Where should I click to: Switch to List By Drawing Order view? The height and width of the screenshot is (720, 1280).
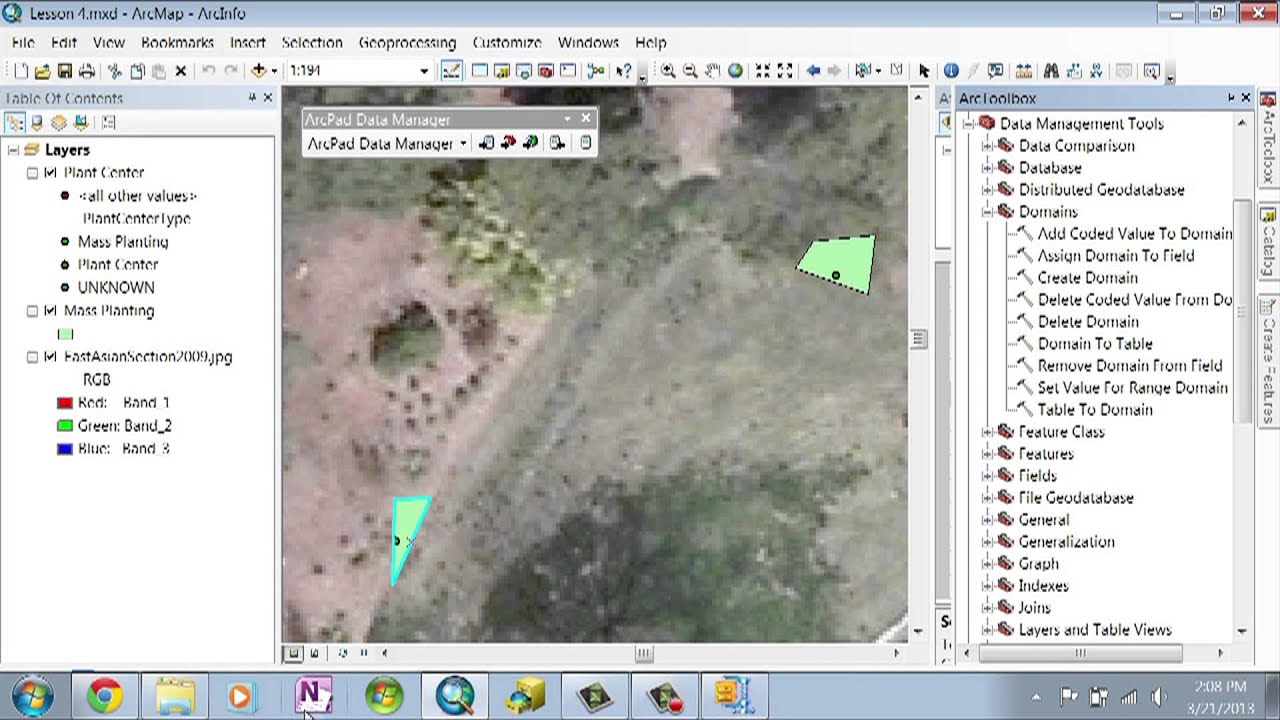16,123
